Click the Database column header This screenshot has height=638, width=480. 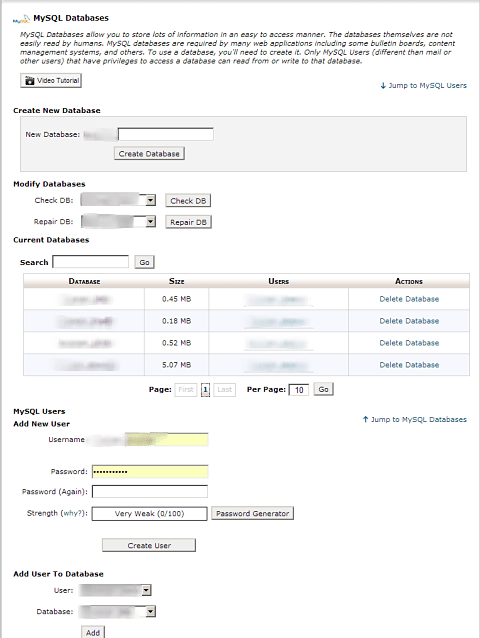tap(84, 281)
